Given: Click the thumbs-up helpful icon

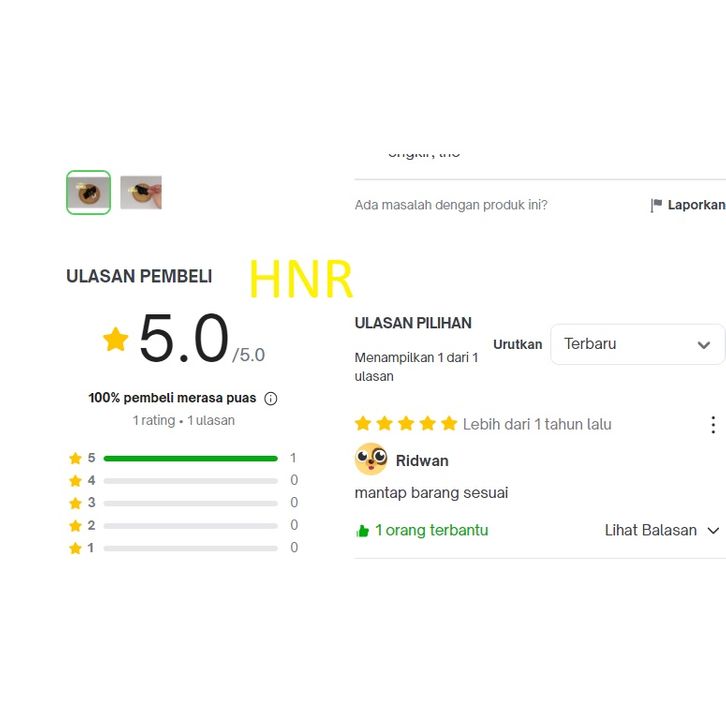Looking at the screenshot, I should pos(362,531).
